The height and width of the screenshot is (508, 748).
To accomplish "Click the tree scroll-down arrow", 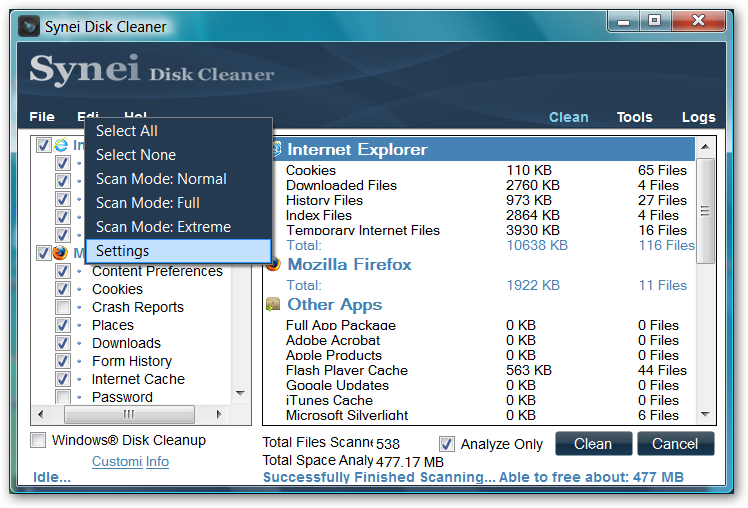I will pos(240,394).
